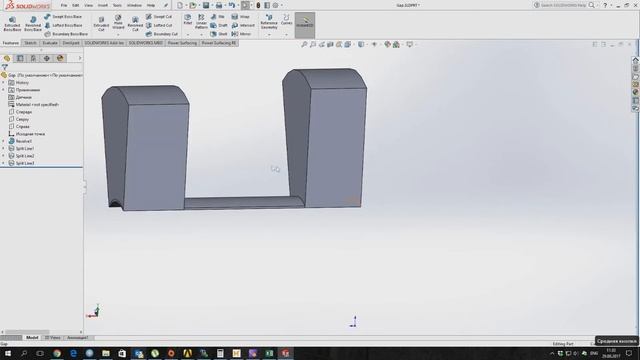Image resolution: width=640 pixels, height=360 pixels.
Task: Open the ConfigurationManager tab
Action: point(33,58)
